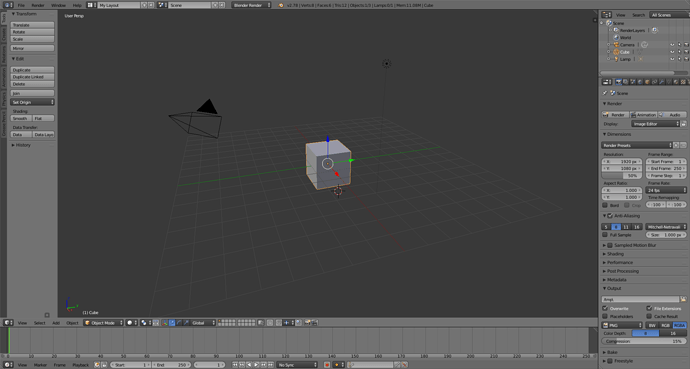Open the Modifiers wrench tab icon
Screen dimensions: 690x369
tap(661, 82)
